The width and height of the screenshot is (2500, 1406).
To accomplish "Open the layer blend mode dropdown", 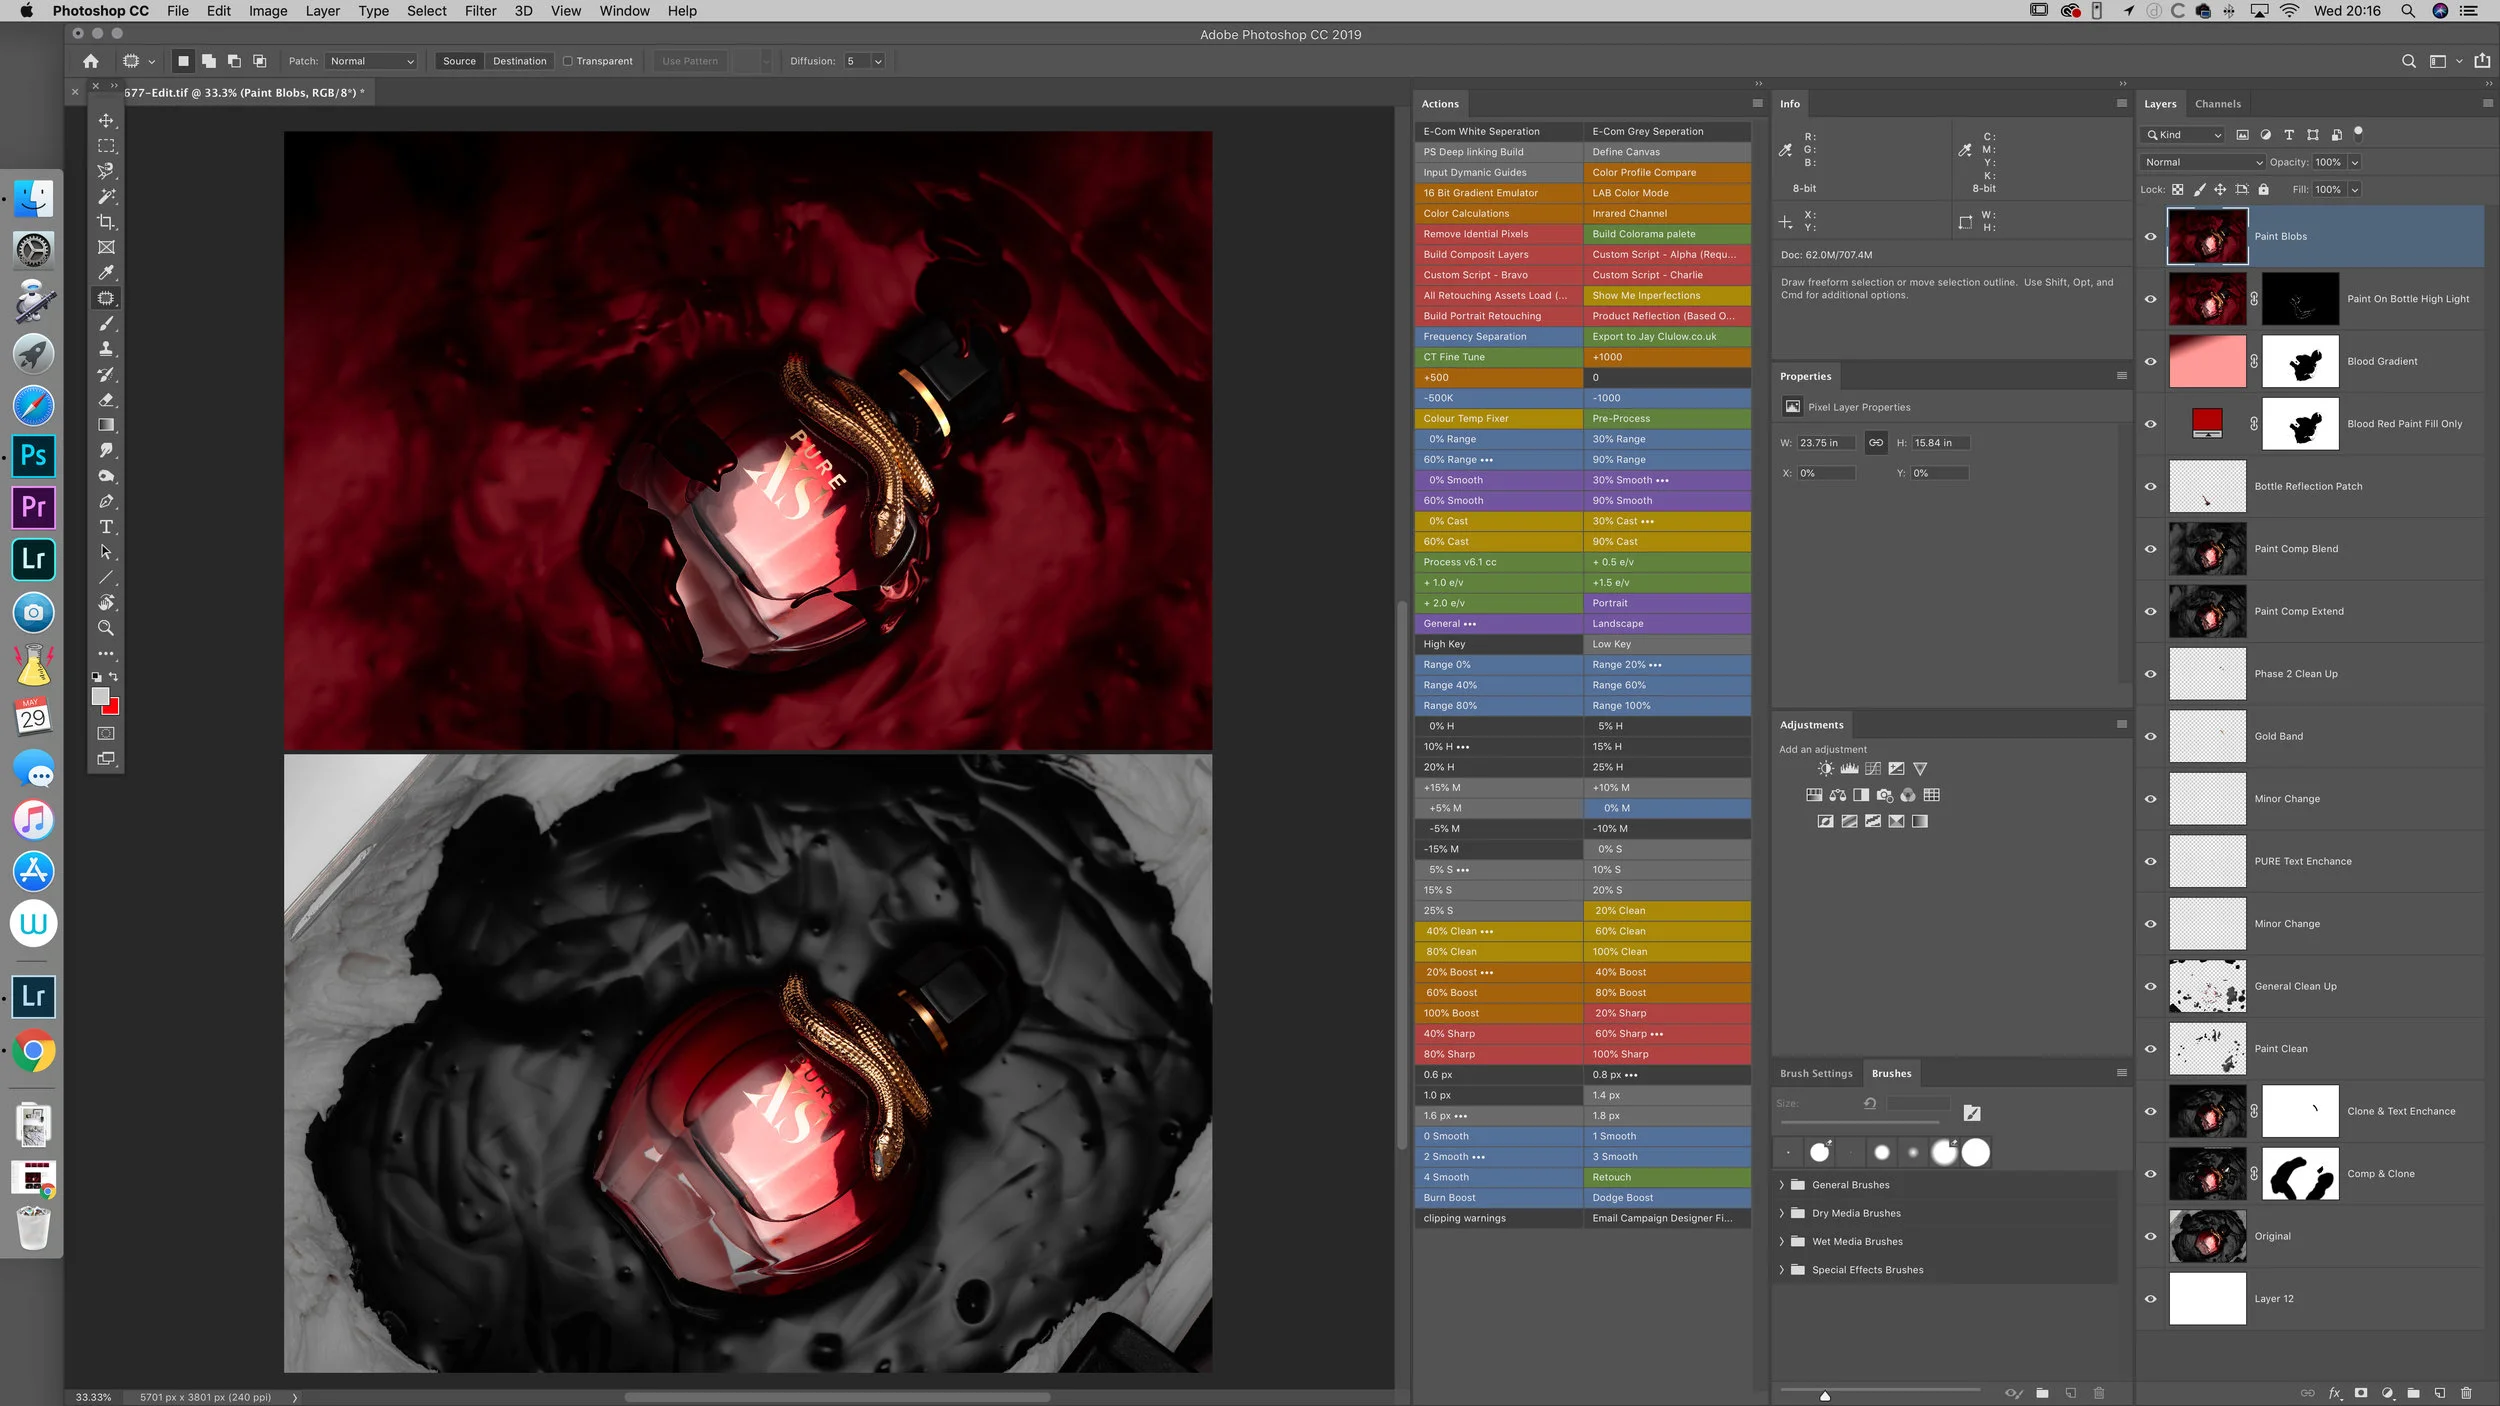I will point(2203,162).
